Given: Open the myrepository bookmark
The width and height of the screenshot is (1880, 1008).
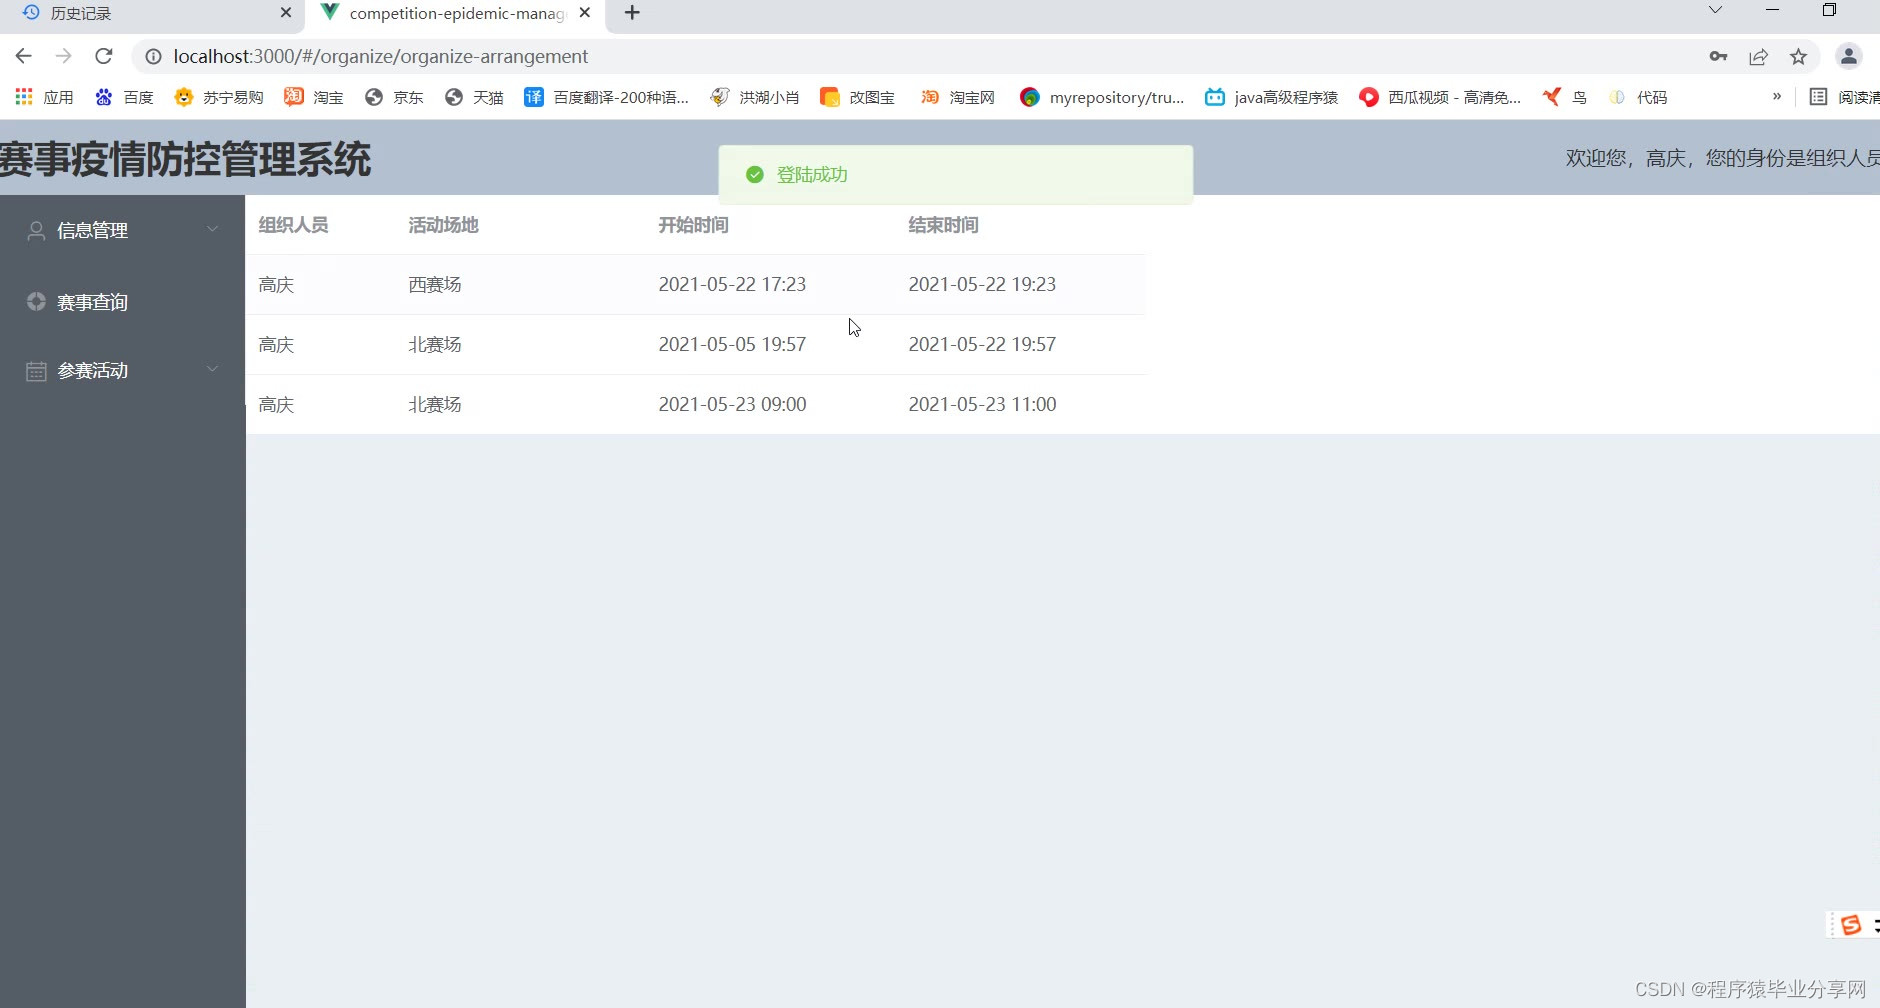Looking at the screenshot, I should tap(1102, 97).
